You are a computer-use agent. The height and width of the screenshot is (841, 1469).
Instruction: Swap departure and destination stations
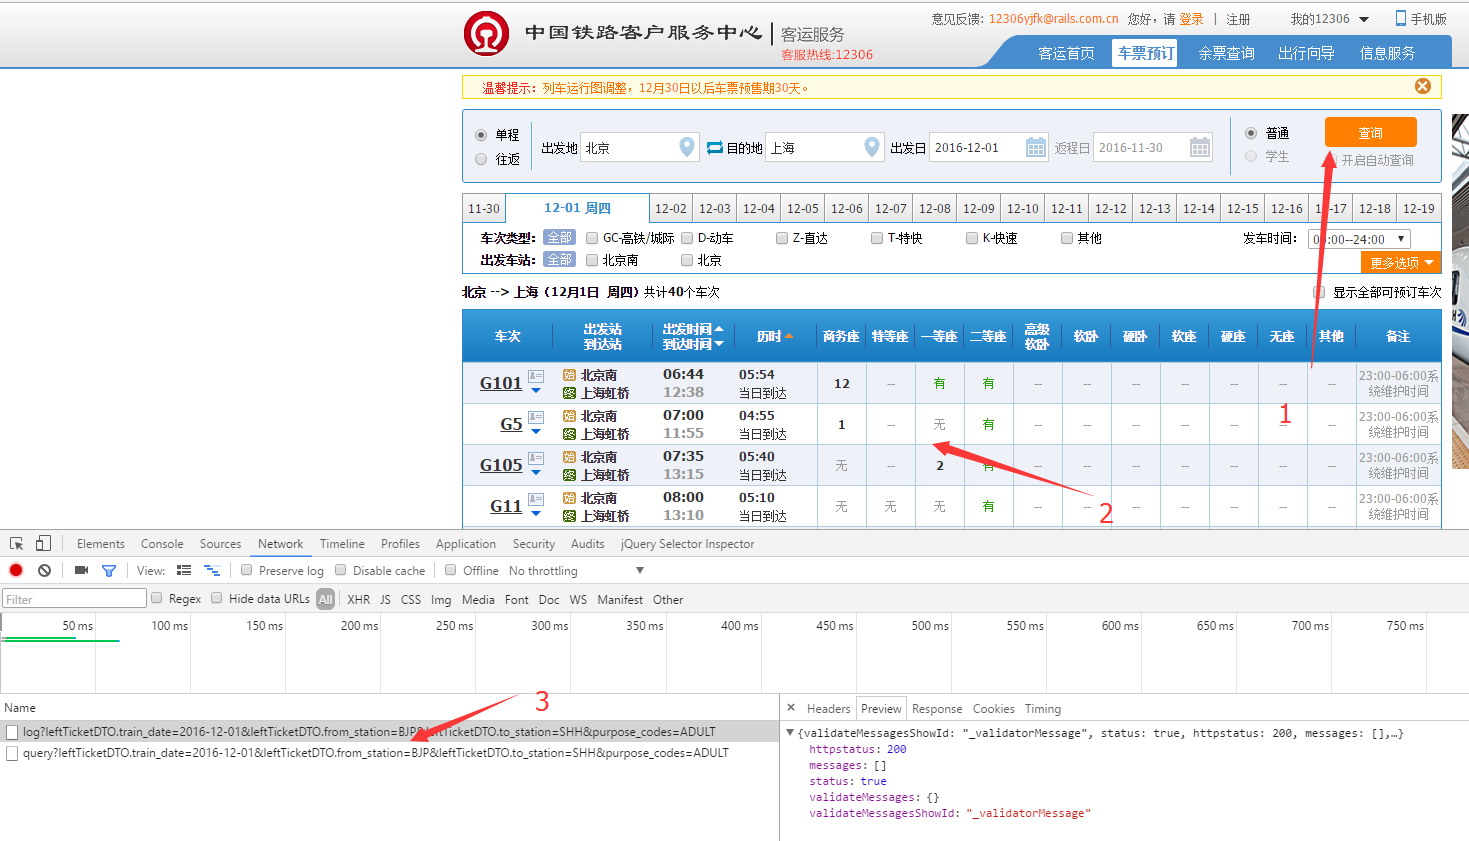pos(715,148)
